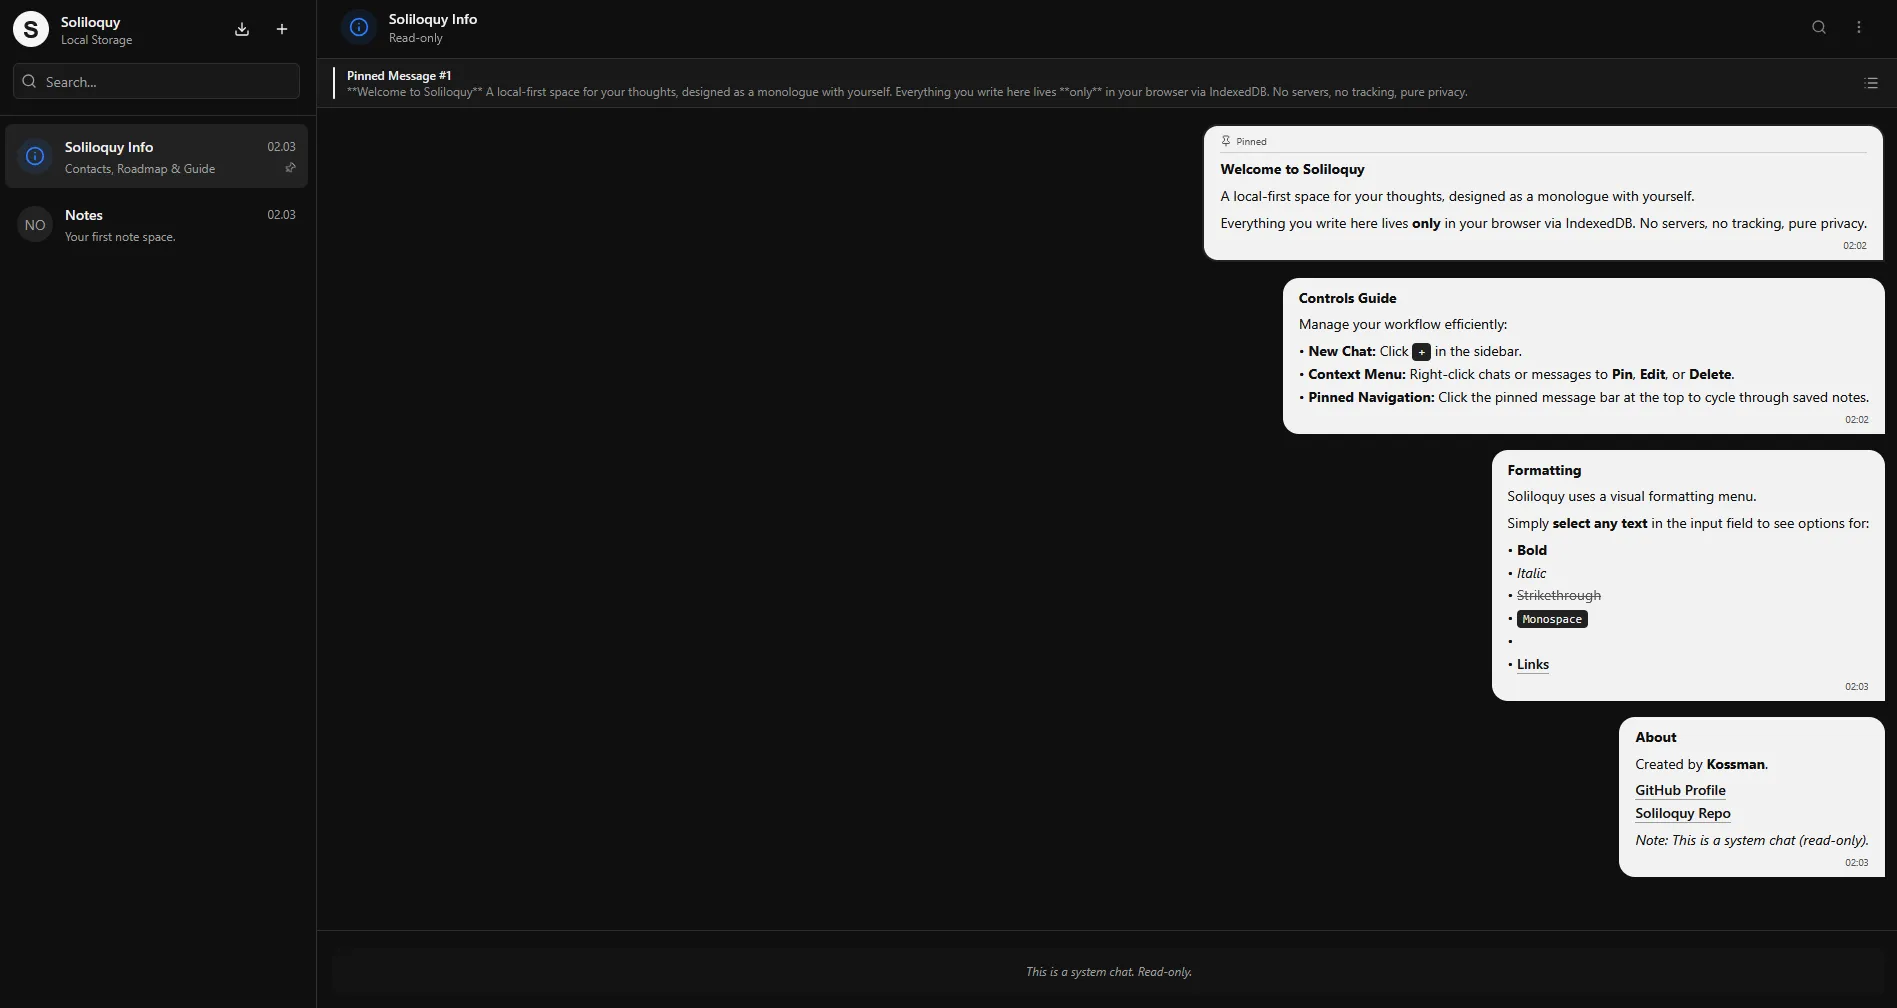Click the download/export icon in sidebar header
1897x1008 pixels.
242,29
